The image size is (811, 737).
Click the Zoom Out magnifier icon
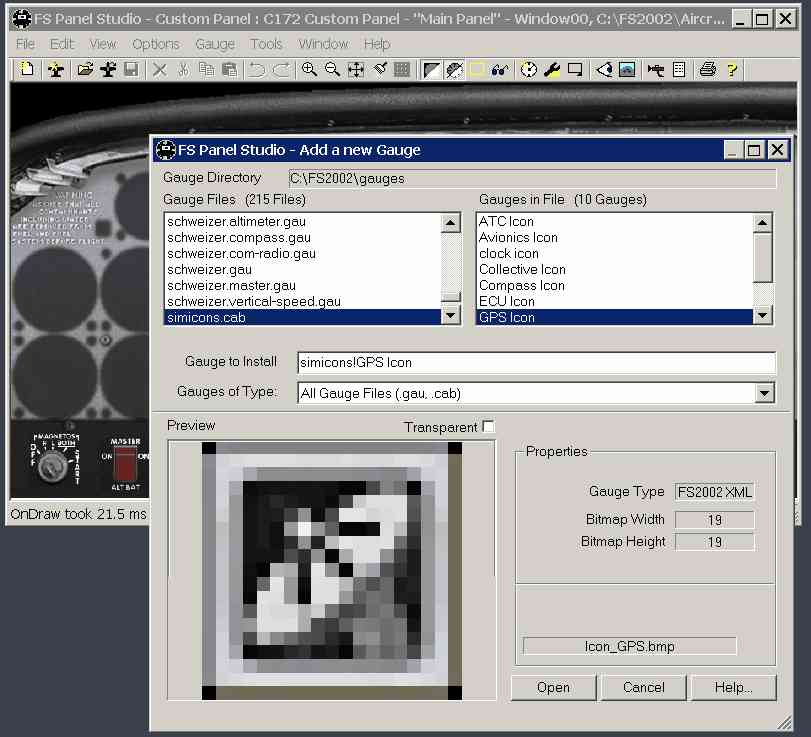pyautogui.click(x=333, y=69)
